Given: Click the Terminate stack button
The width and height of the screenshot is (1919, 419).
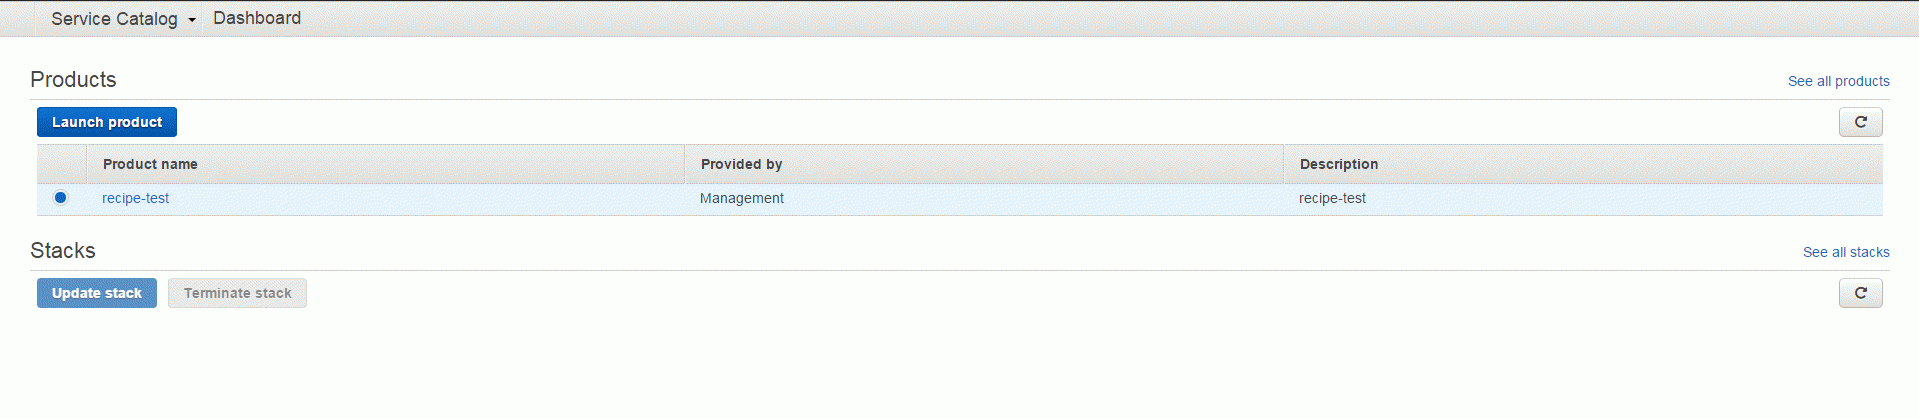Looking at the screenshot, I should pyautogui.click(x=237, y=293).
